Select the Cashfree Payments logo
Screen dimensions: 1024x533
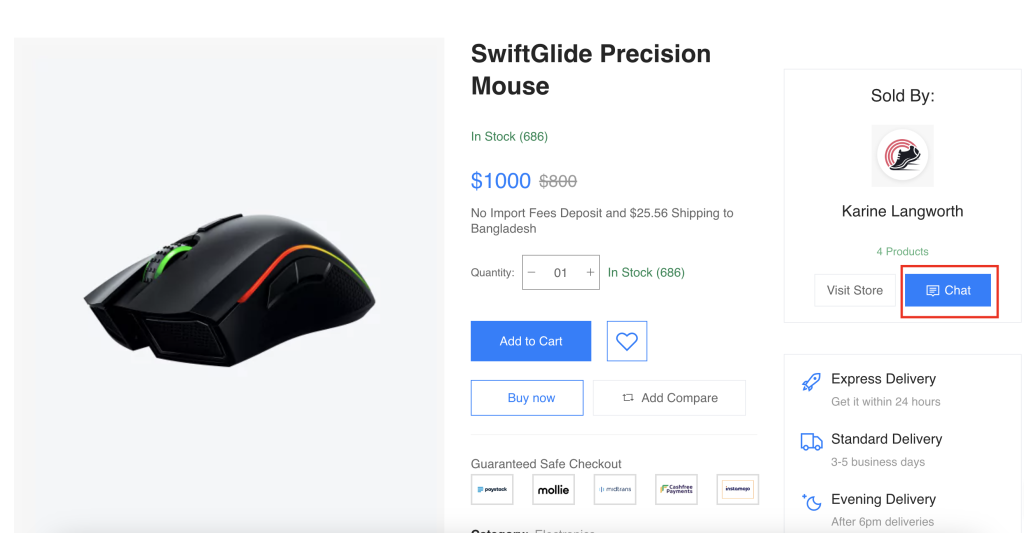pyautogui.click(x=676, y=489)
